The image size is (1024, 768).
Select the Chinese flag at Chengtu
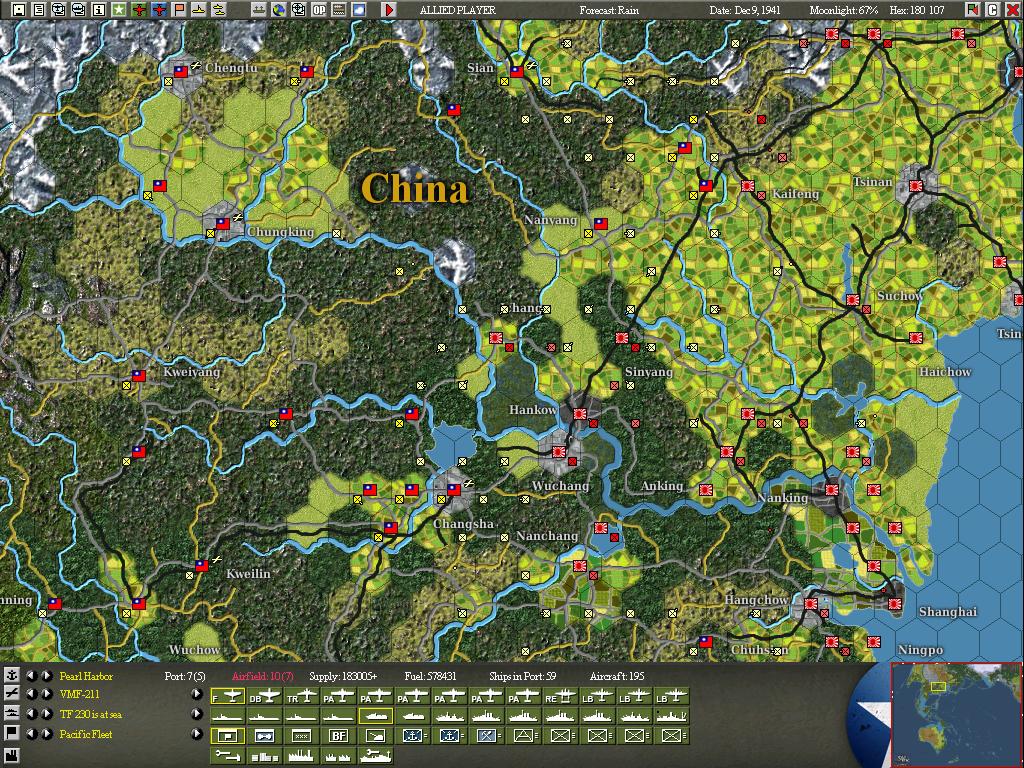tap(181, 72)
